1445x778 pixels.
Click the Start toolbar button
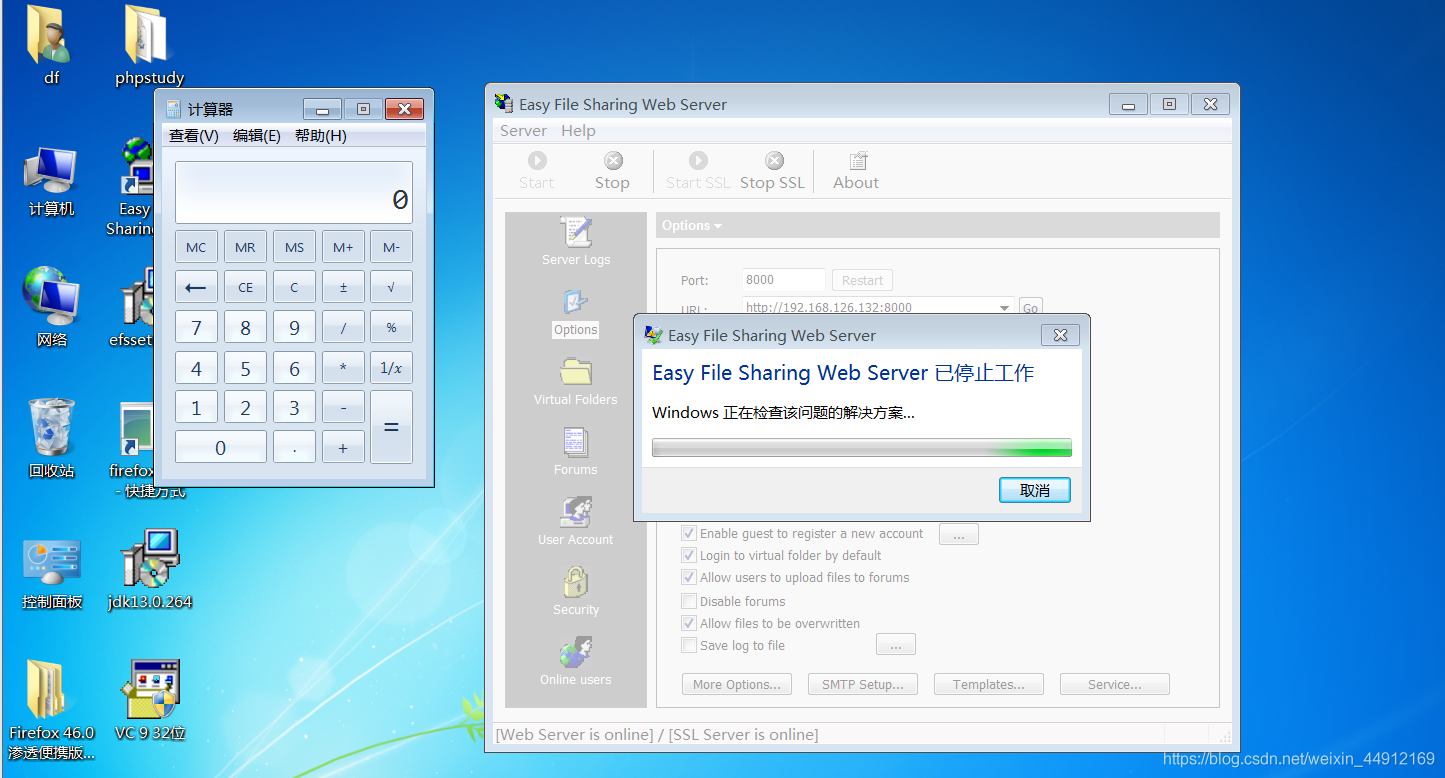click(x=537, y=170)
